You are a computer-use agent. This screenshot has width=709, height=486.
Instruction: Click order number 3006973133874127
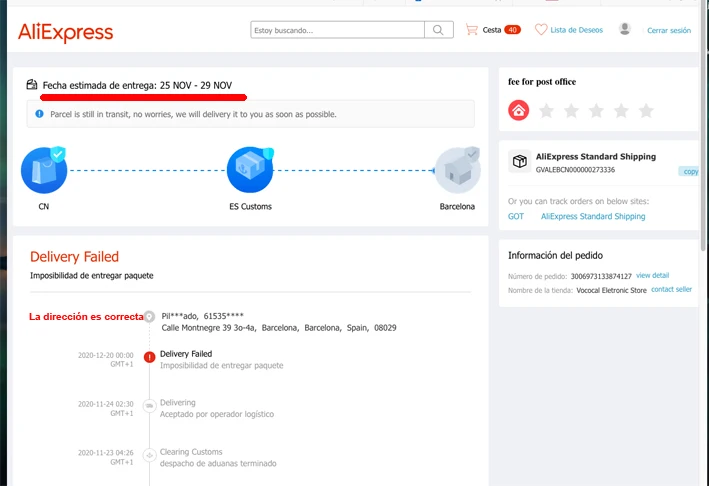click(601, 276)
